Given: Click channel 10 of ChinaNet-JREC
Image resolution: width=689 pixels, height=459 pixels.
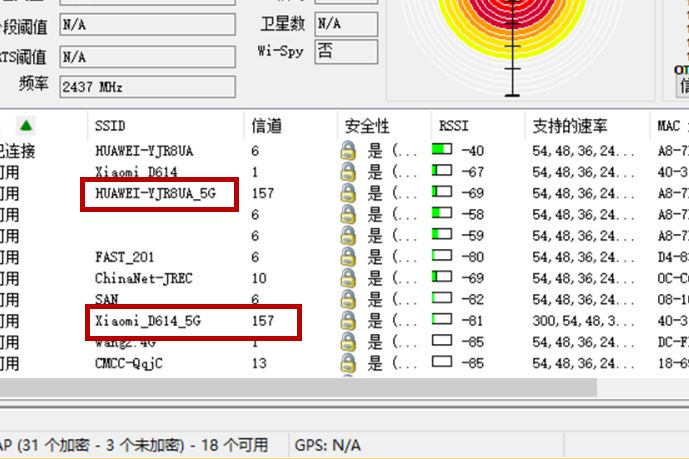Looking at the screenshot, I should tap(259, 278).
